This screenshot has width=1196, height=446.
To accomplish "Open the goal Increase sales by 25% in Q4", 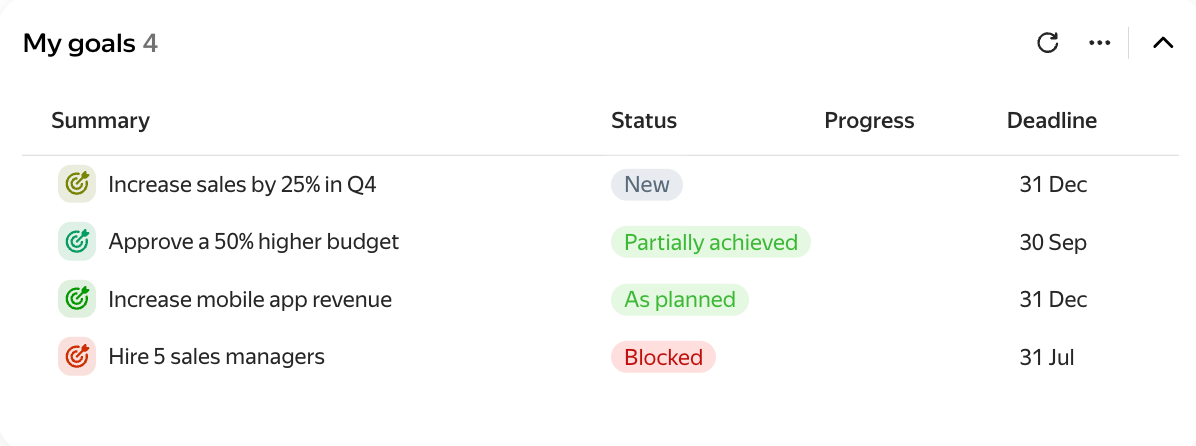I will [243, 184].
